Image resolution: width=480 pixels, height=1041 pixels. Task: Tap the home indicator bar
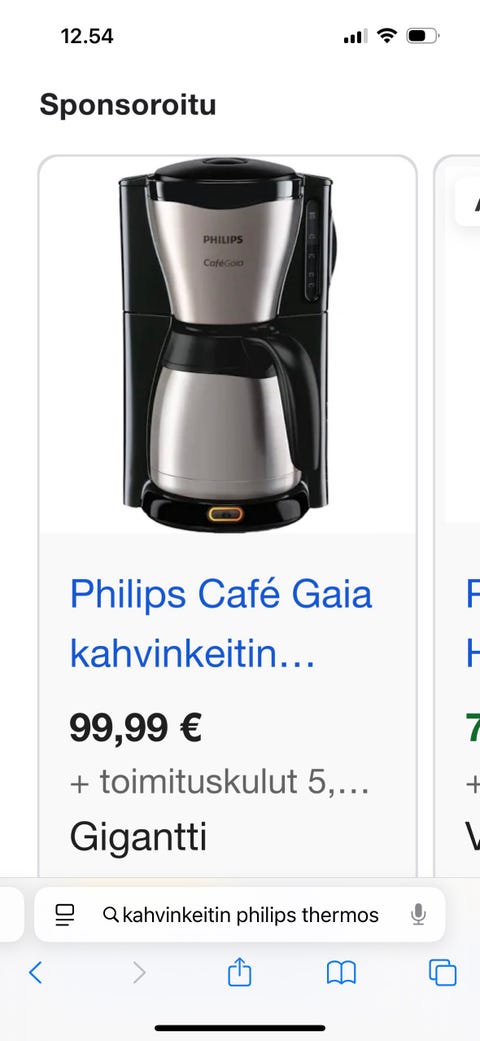point(240,1028)
